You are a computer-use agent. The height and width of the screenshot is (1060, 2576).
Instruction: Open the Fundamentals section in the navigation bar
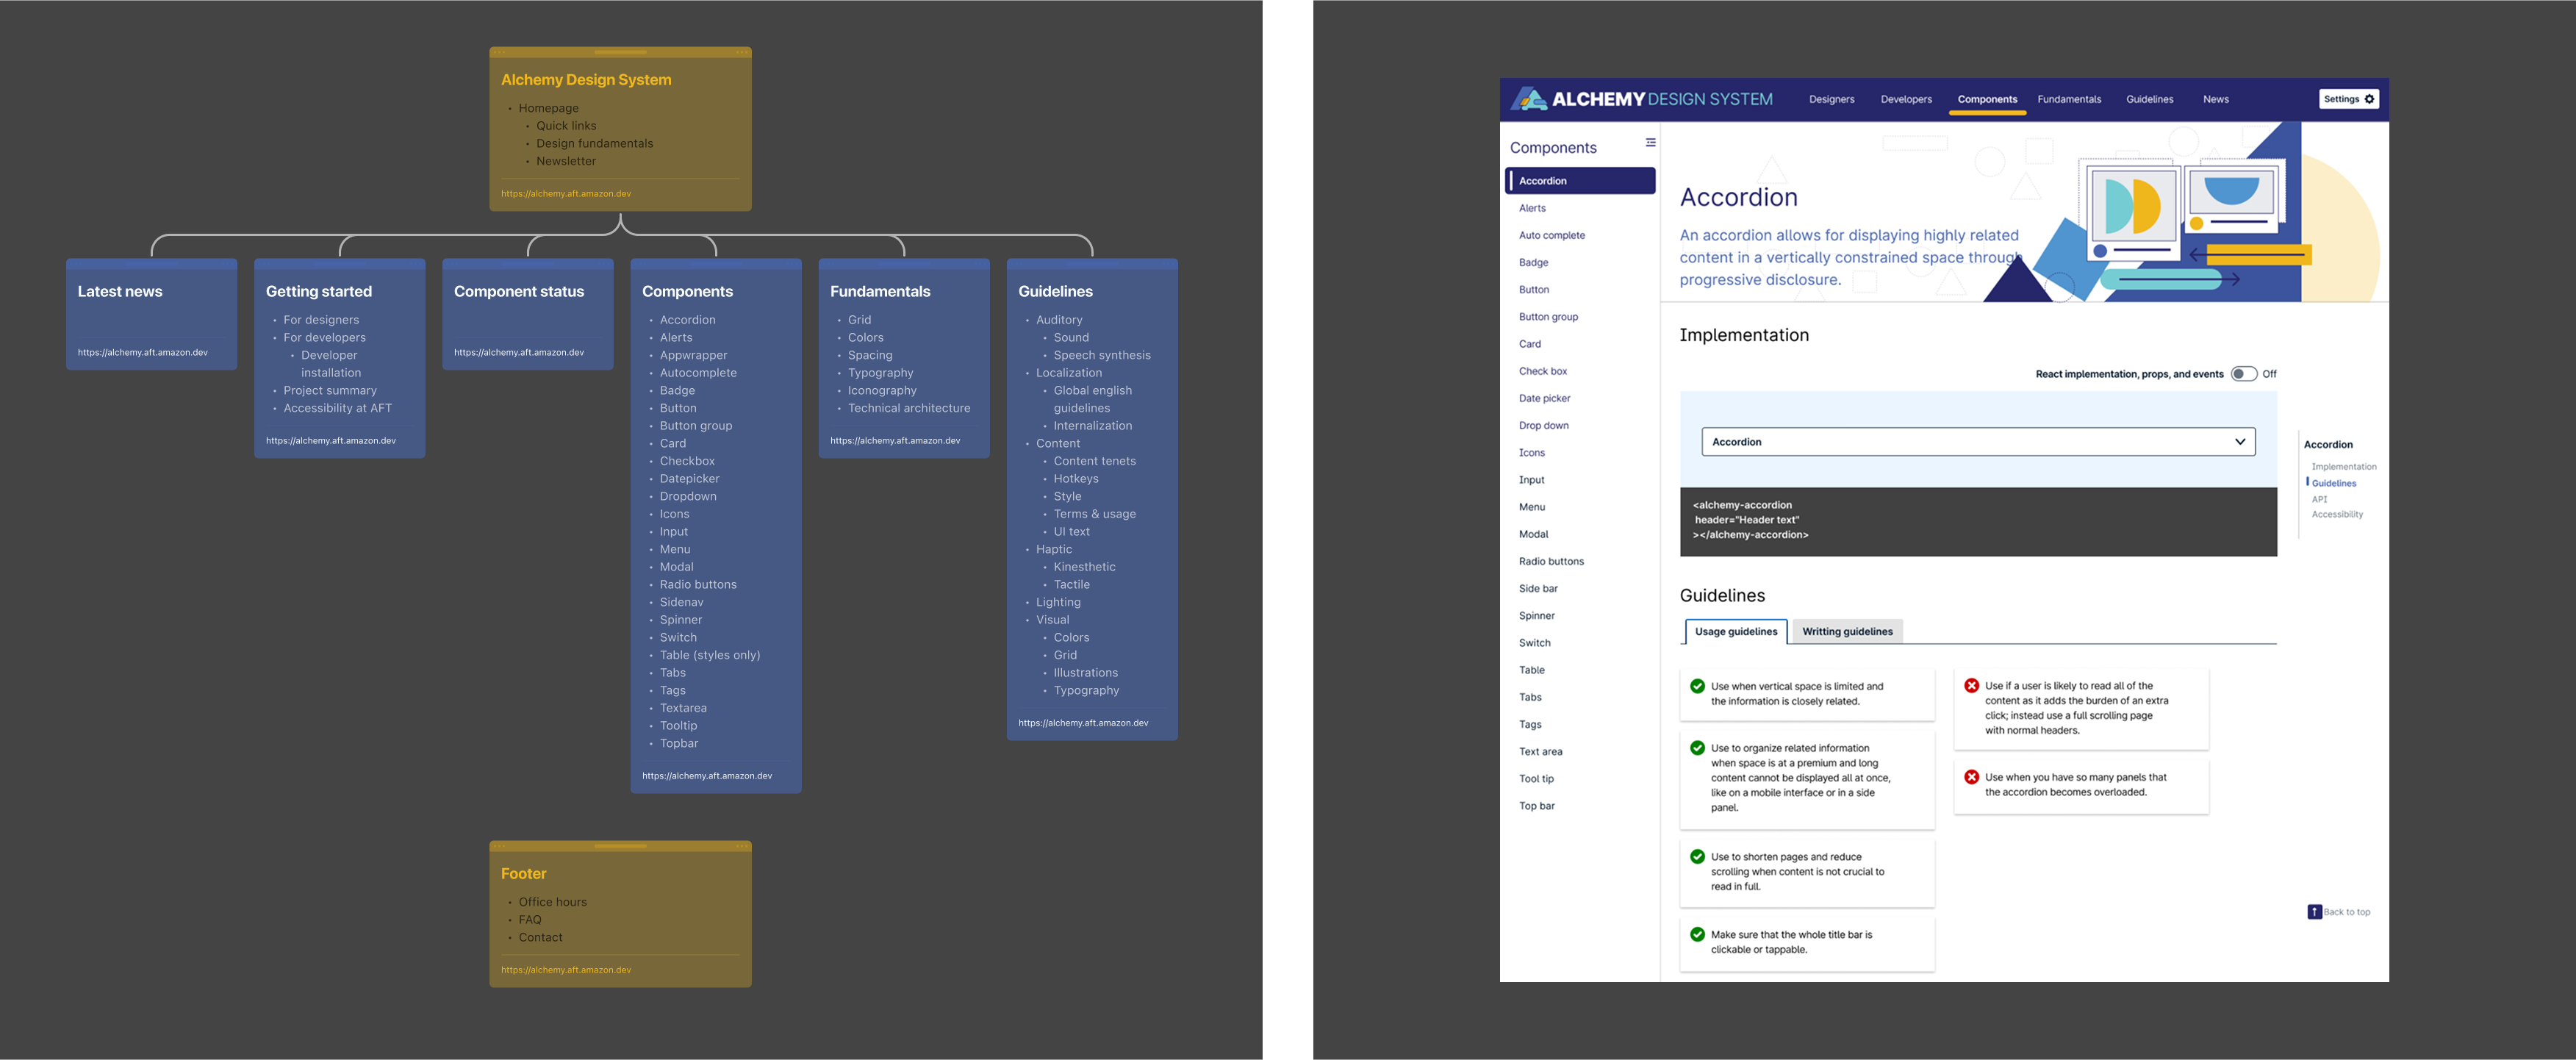(x=2069, y=99)
